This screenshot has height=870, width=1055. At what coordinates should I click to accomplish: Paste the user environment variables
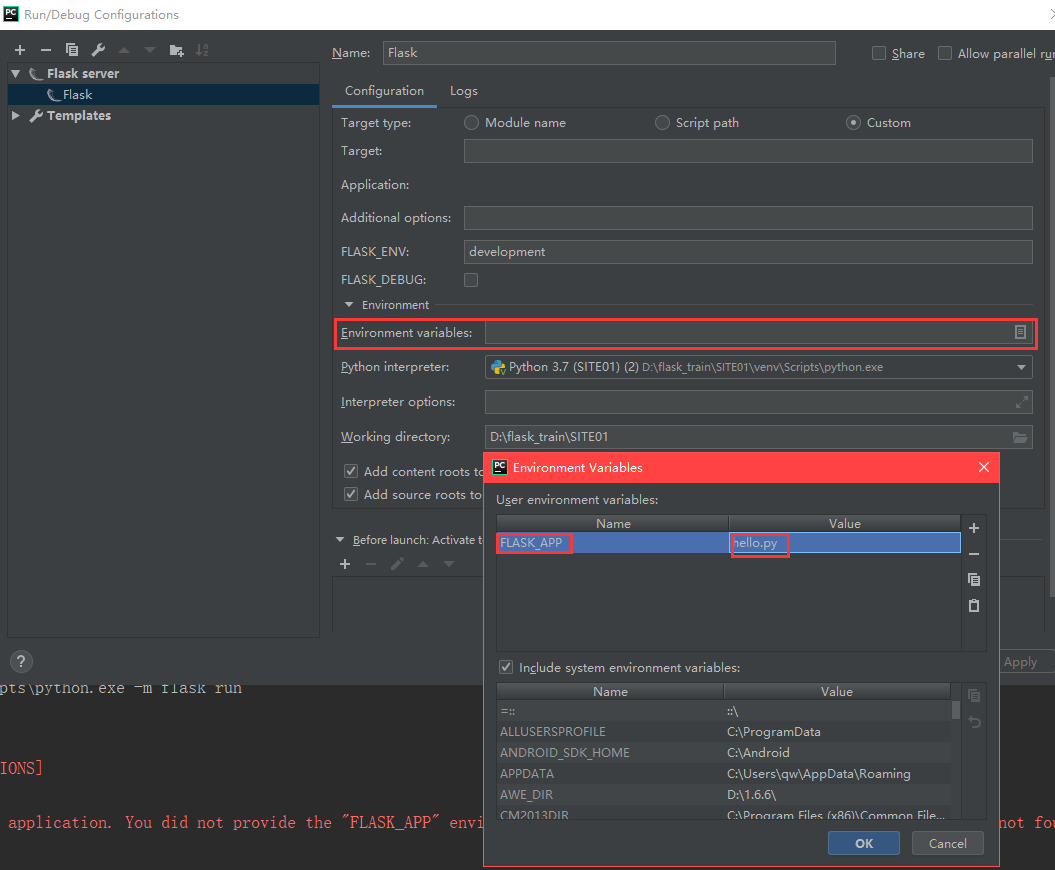[x=974, y=606]
